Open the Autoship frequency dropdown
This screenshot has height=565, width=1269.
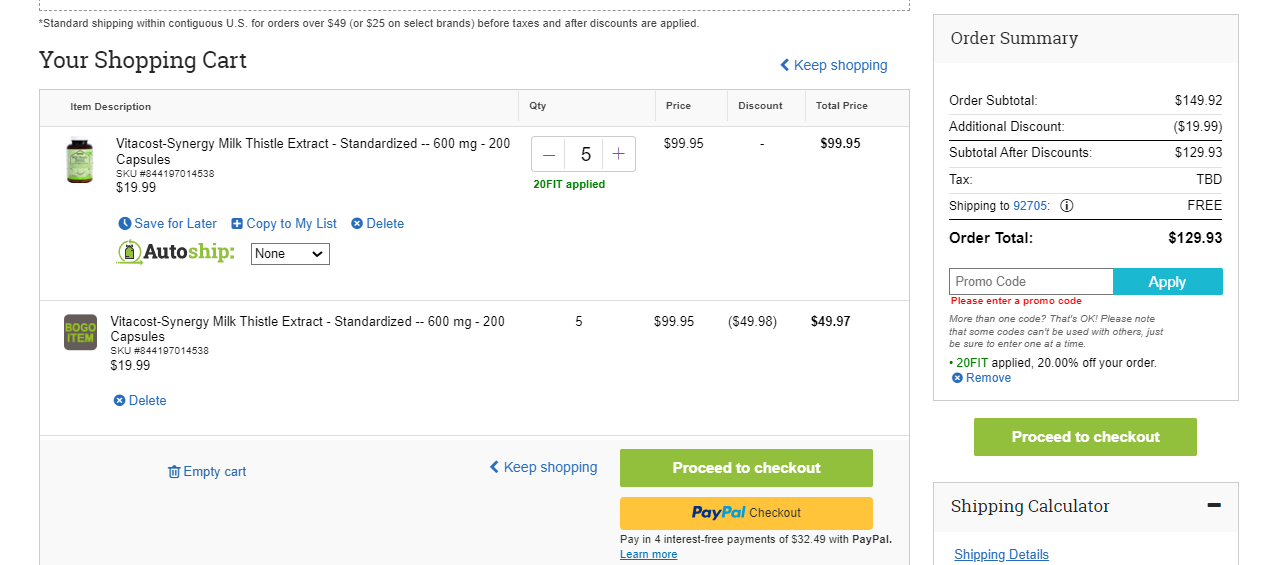click(x=290, y=254)
